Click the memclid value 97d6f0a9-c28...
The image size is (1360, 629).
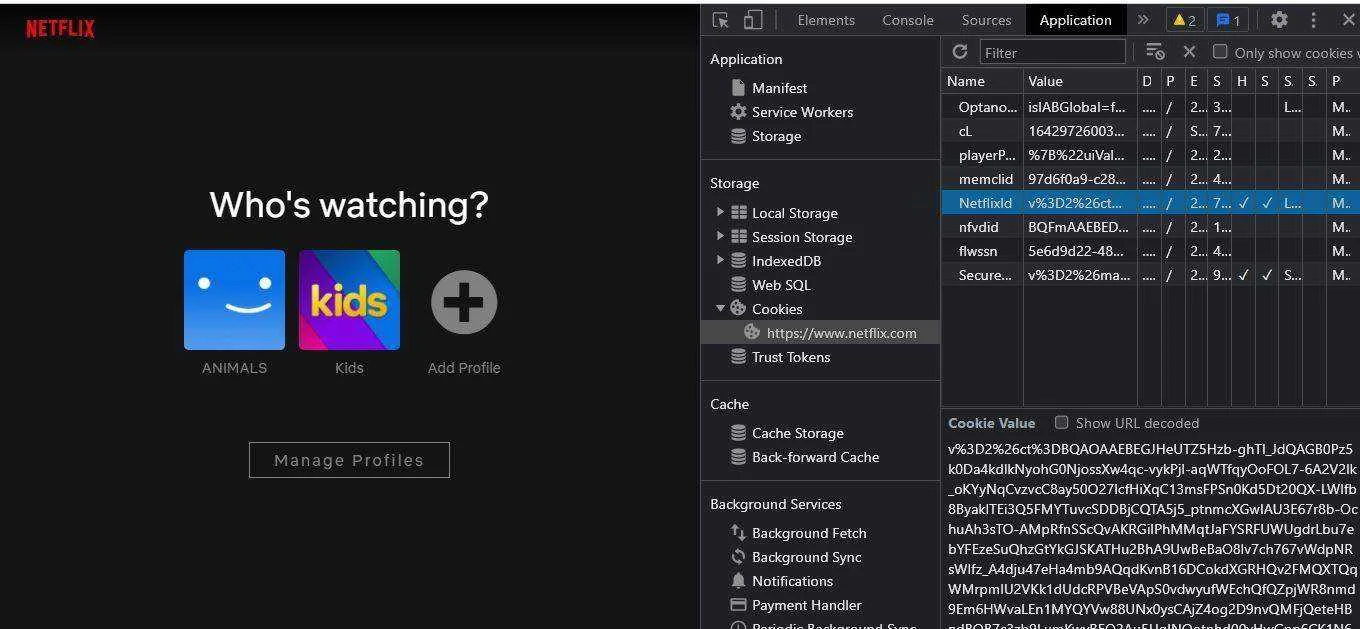(1077, 179)
